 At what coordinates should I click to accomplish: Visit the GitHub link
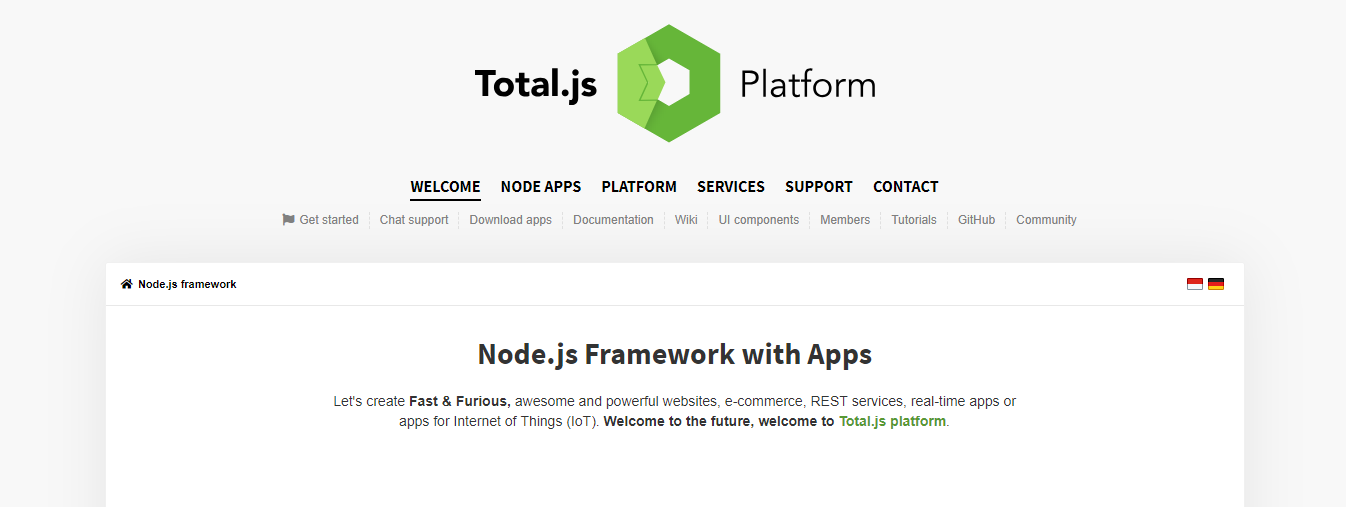pyautogui.click(x=976, y=220)
